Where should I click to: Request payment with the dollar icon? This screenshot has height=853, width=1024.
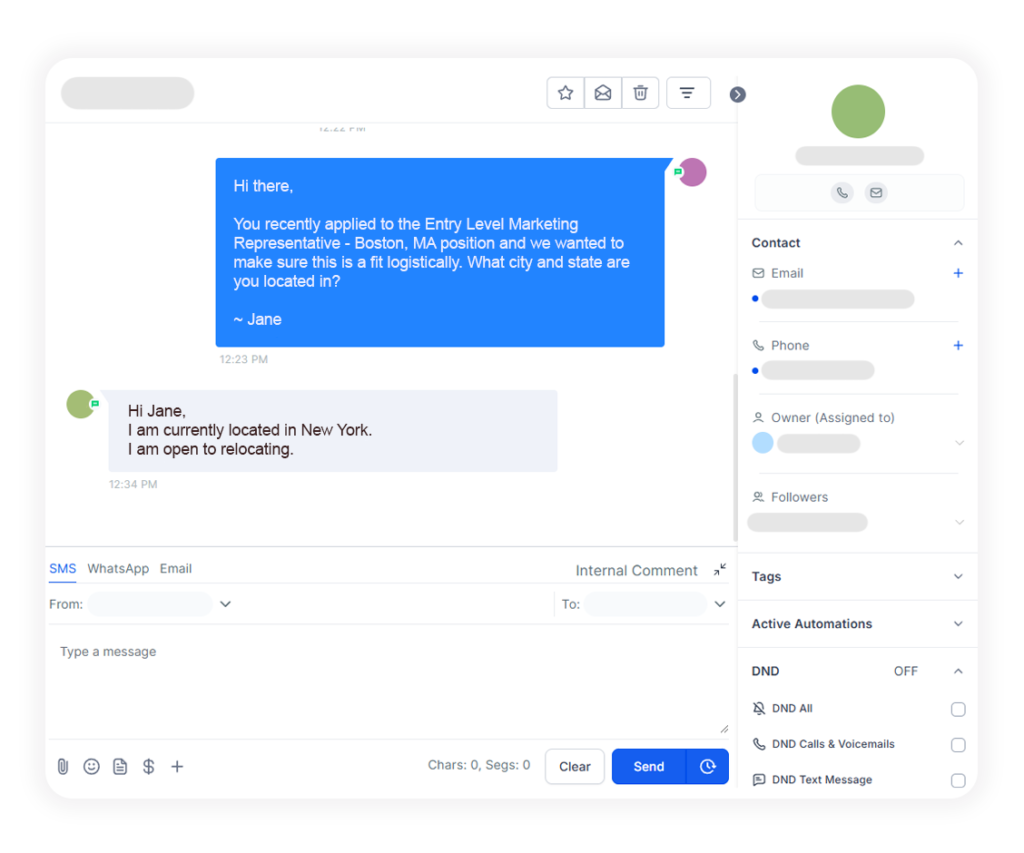point(148,766)
